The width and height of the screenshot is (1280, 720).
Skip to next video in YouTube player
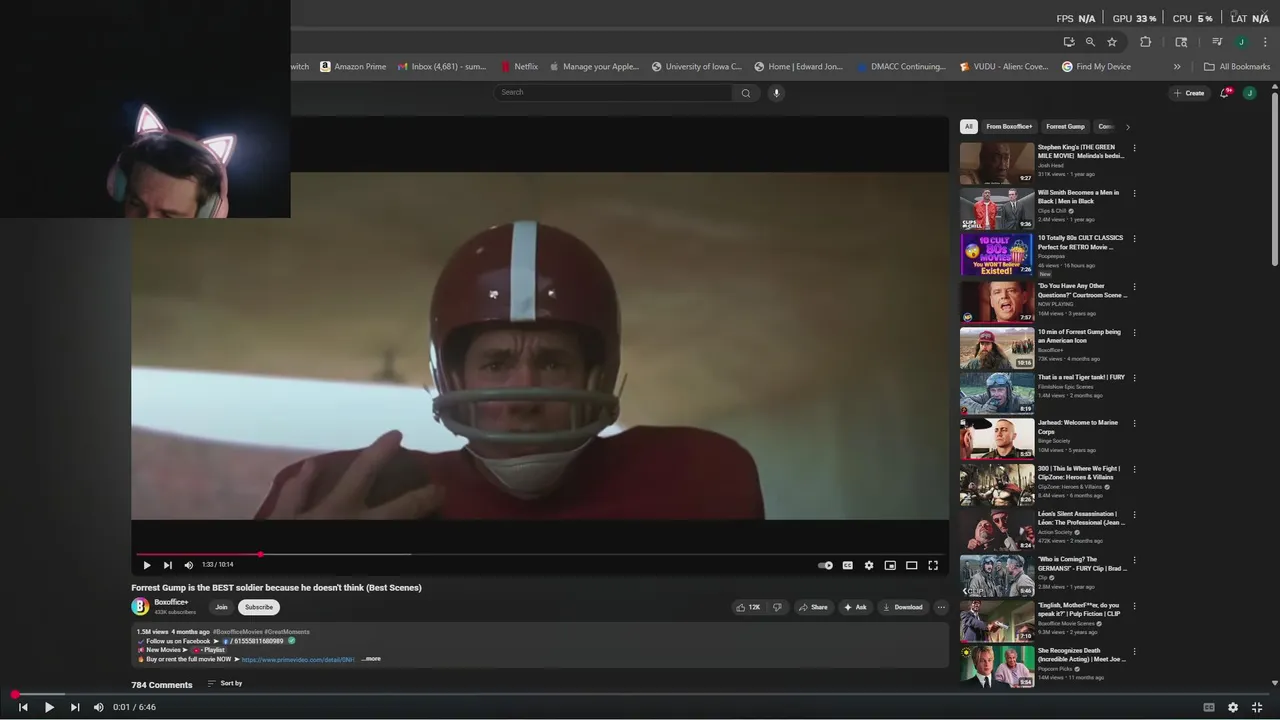click(168, 565)
